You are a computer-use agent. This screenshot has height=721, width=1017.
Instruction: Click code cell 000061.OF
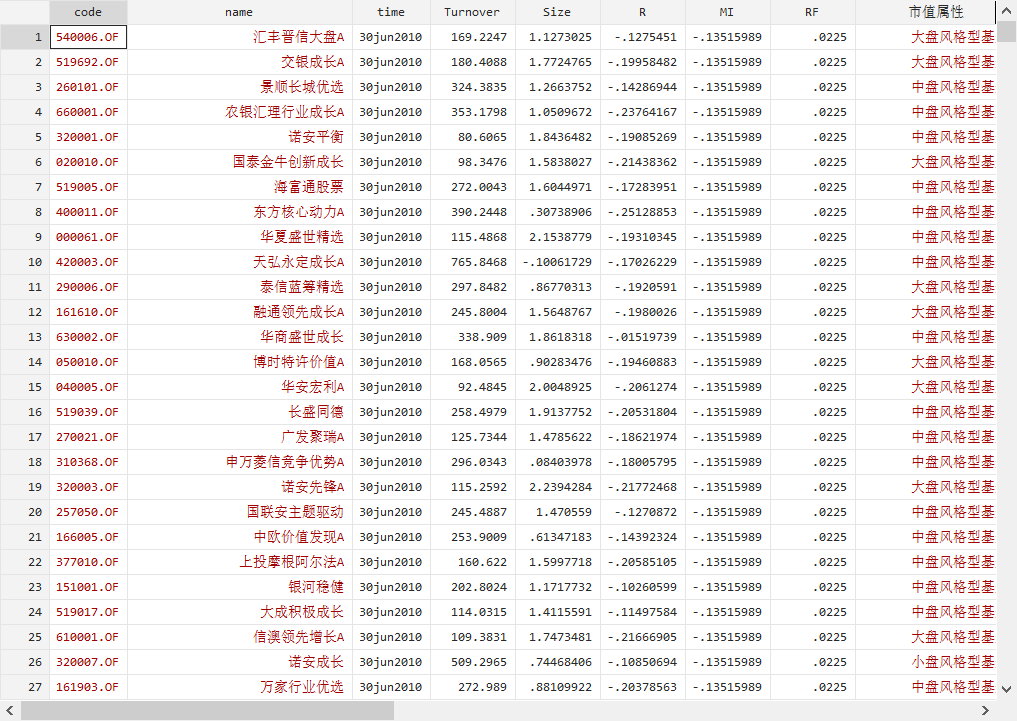click(88, 237)
